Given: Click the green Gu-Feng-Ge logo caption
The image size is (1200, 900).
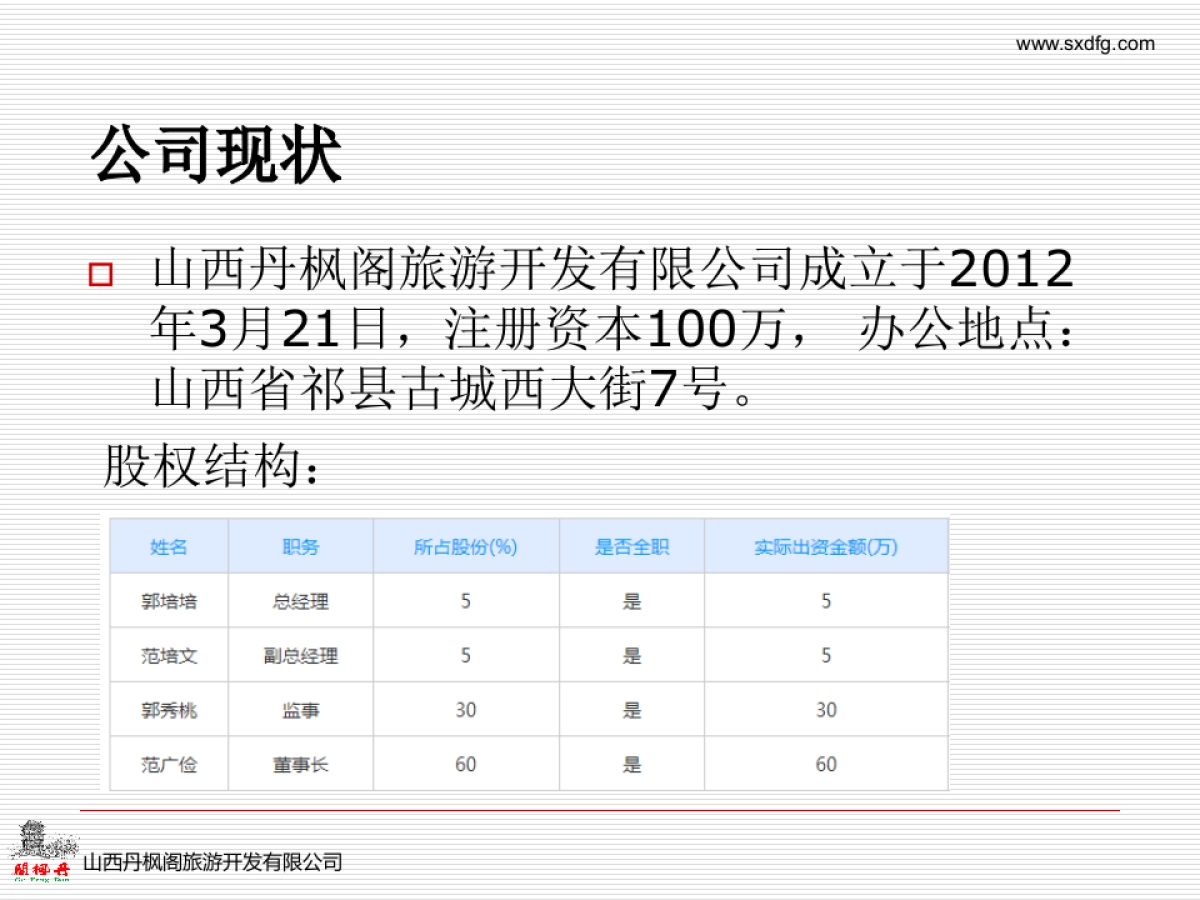Looking at the screenshot, I should coord(40,879).
